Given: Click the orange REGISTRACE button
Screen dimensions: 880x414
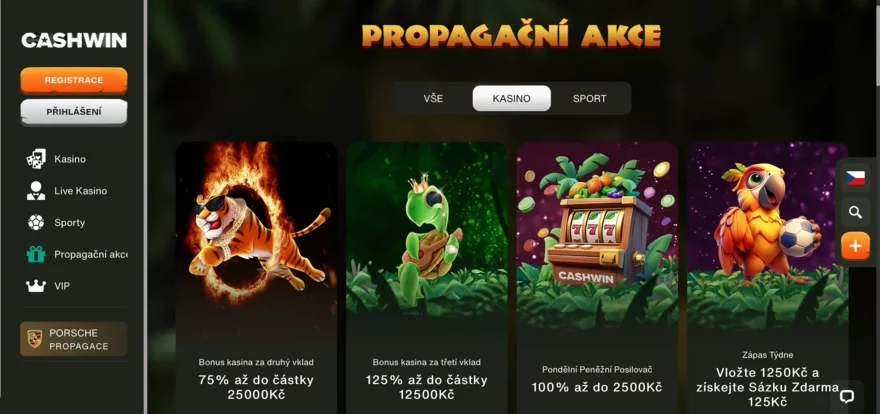Looking at the screenshot, I should pyautogui.click(x=74, y=80).
